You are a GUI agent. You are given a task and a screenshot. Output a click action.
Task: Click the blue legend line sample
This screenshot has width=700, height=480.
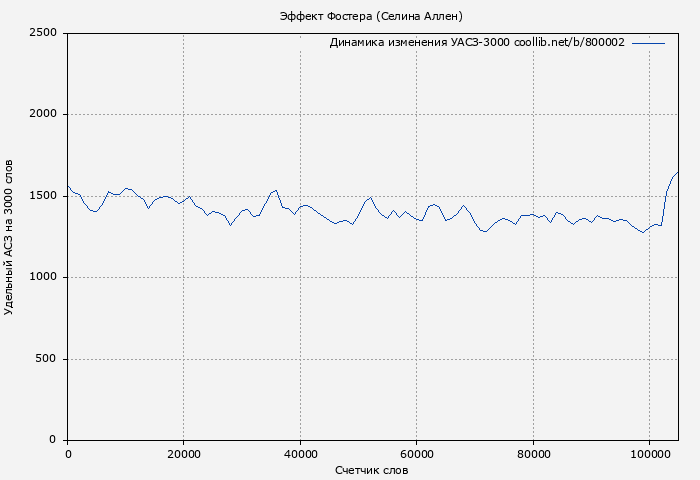[x=648, y=43]
